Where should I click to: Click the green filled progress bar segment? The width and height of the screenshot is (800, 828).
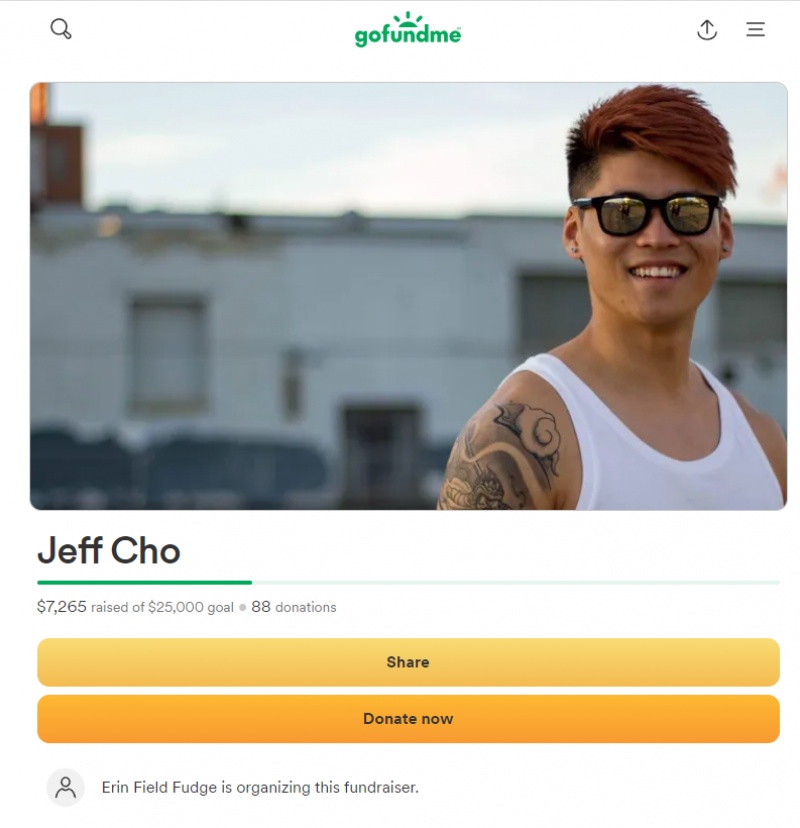[144, 582]
